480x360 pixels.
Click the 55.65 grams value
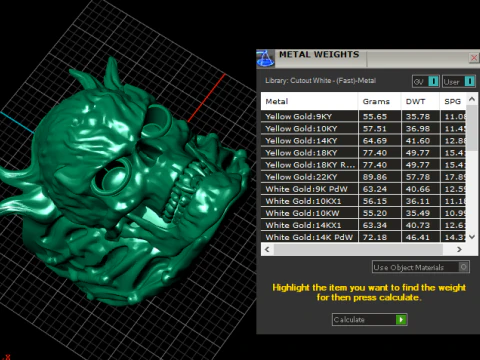375,117
